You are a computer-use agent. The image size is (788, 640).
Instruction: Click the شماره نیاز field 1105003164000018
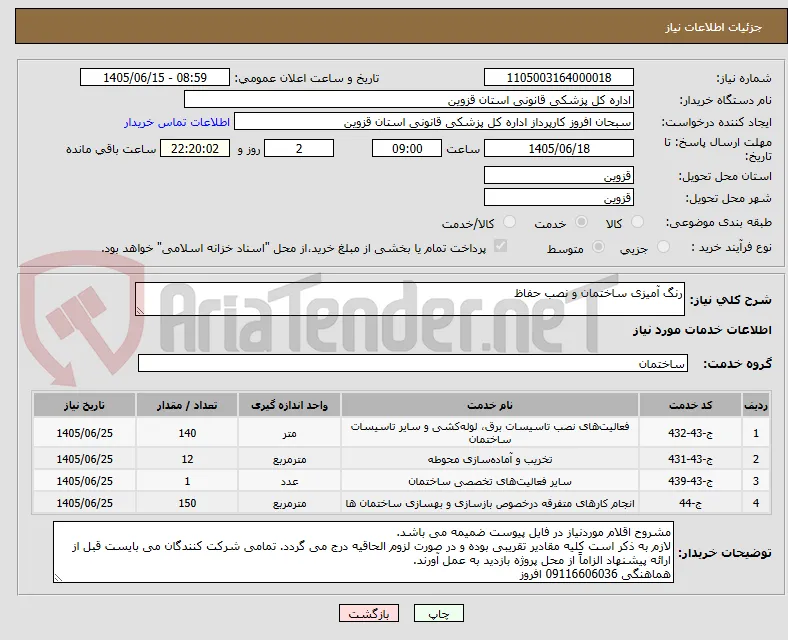559,77
